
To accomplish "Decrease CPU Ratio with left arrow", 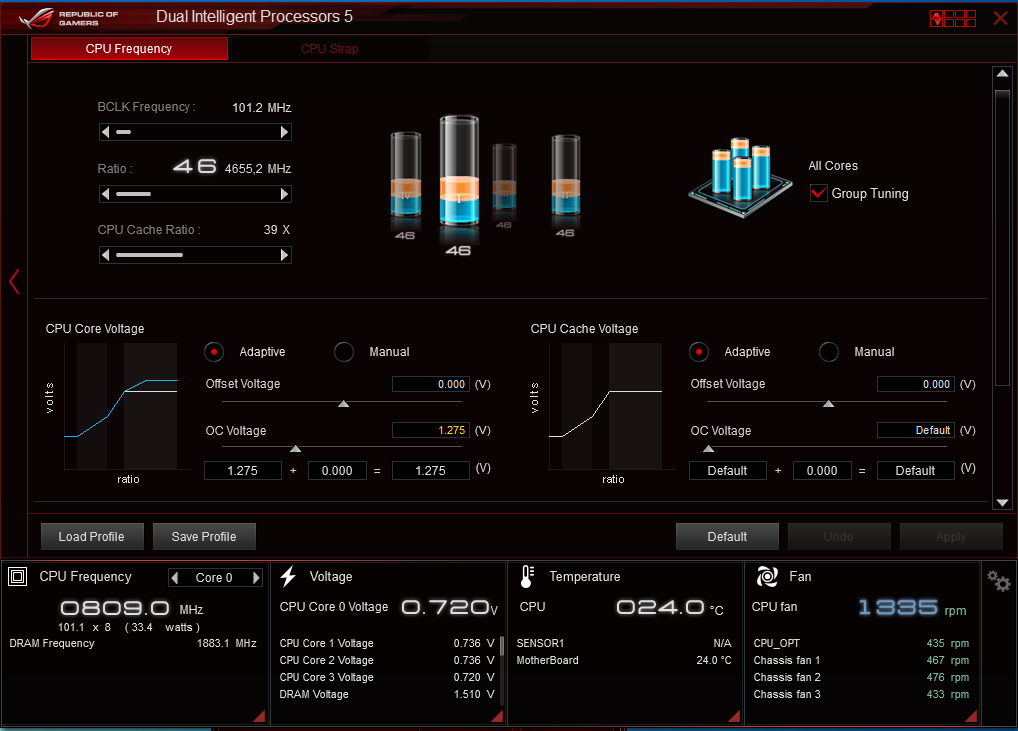I will pyautogui.click(x=106, y=194).
